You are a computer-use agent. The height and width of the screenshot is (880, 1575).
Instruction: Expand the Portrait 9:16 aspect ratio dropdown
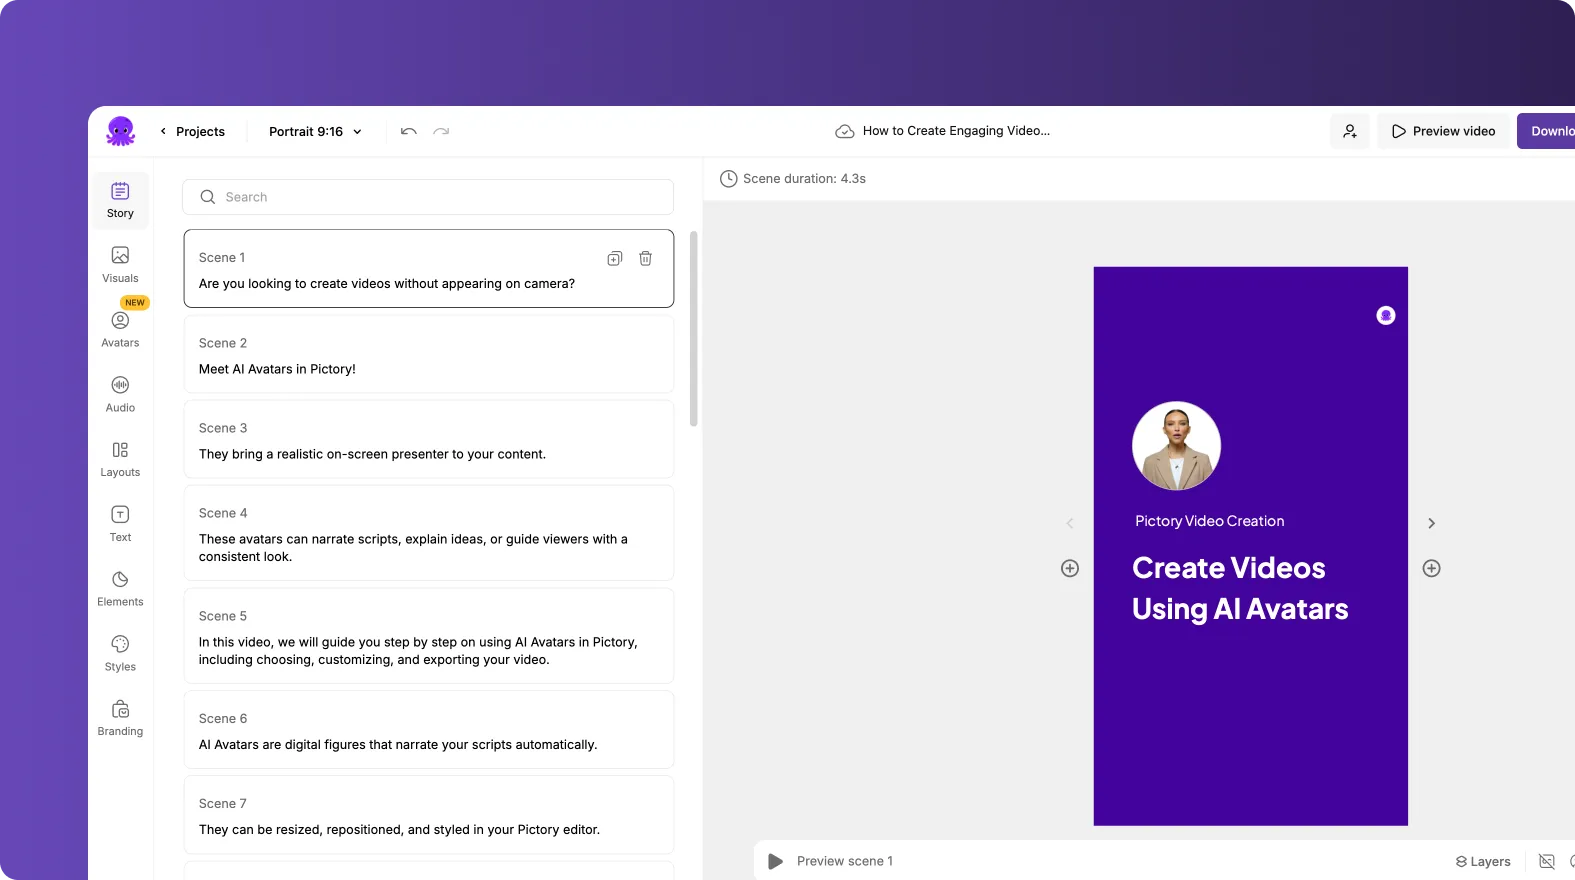[x=315, y=131]
